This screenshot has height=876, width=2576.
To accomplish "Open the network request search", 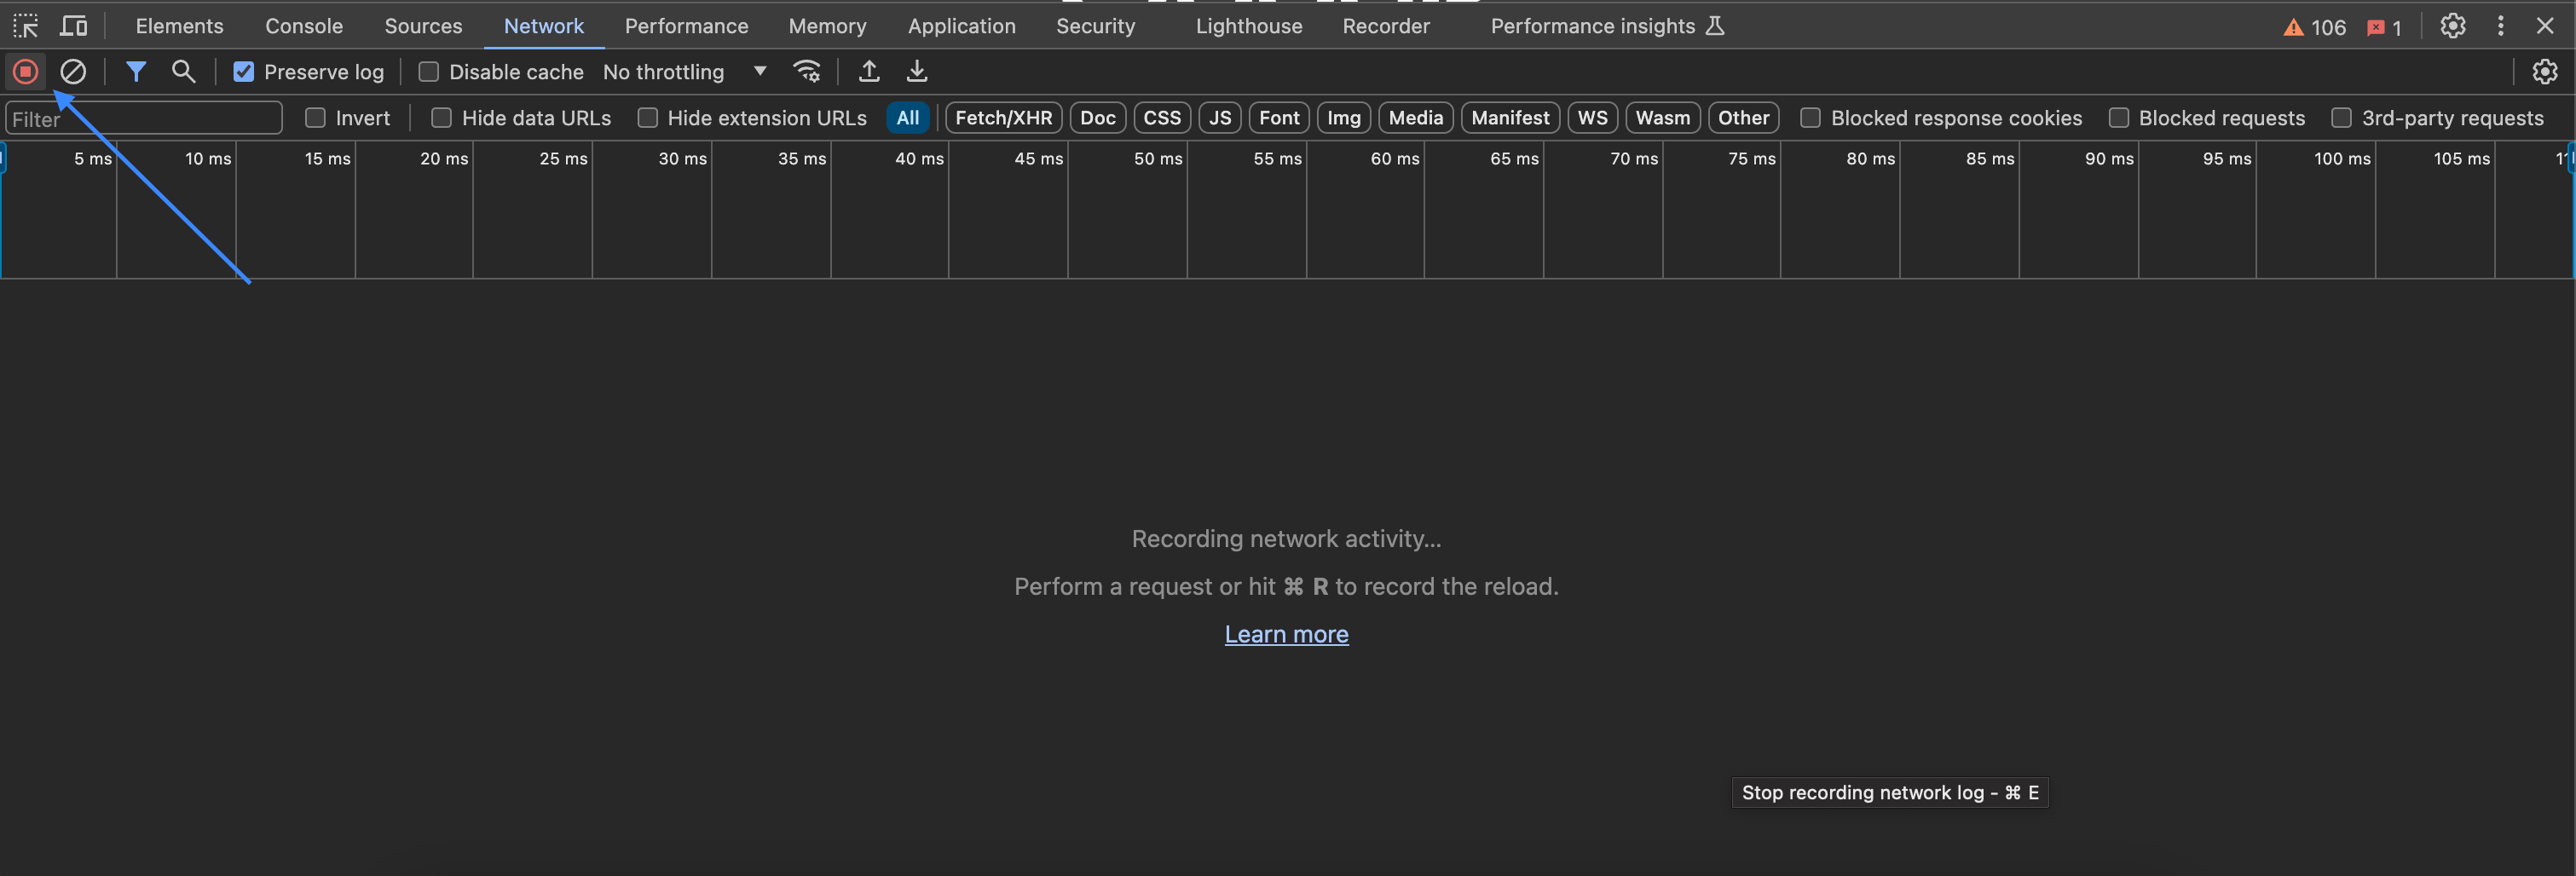I will [x=184, y=71].
